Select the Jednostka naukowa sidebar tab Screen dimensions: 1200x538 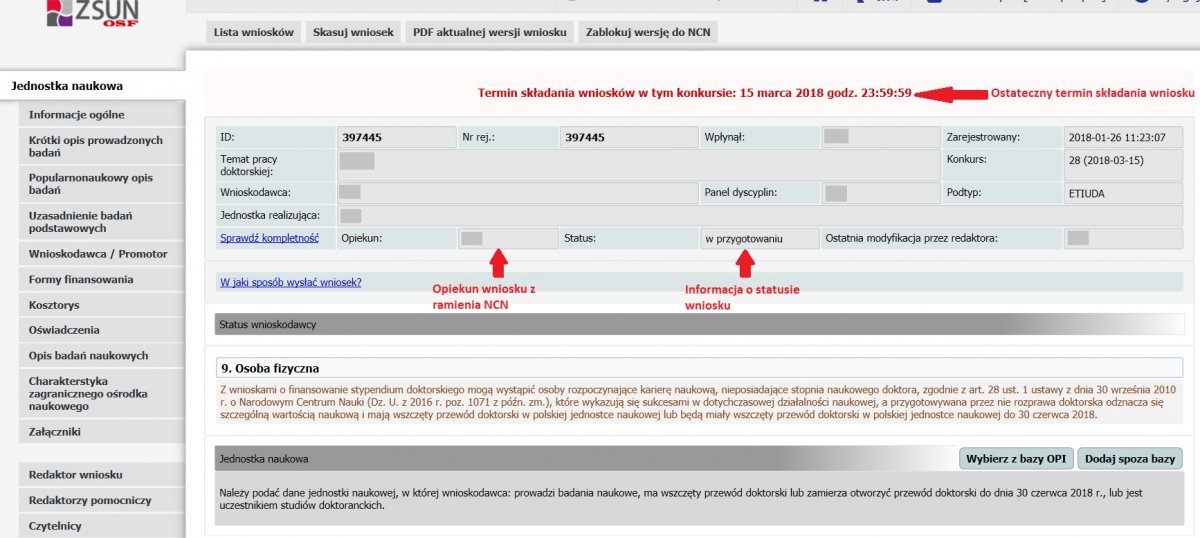(67, 86)
